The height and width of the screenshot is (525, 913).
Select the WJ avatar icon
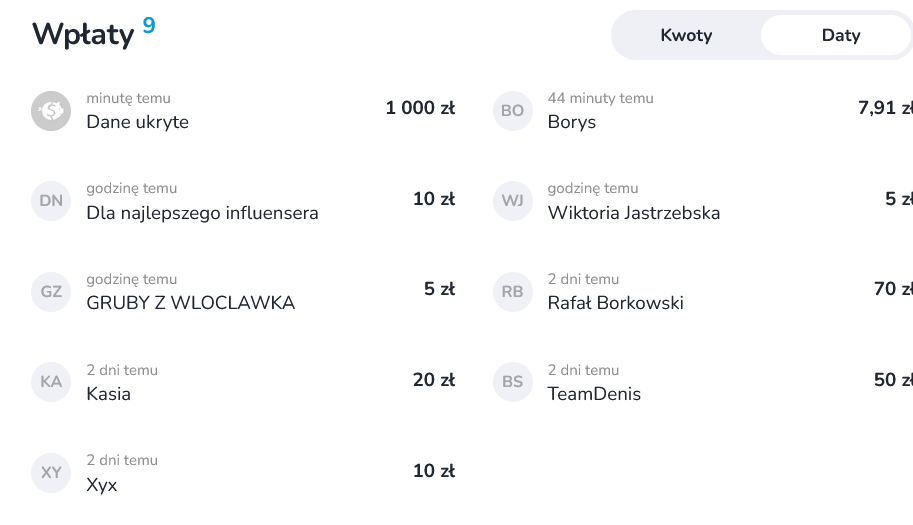click(512, 201)
